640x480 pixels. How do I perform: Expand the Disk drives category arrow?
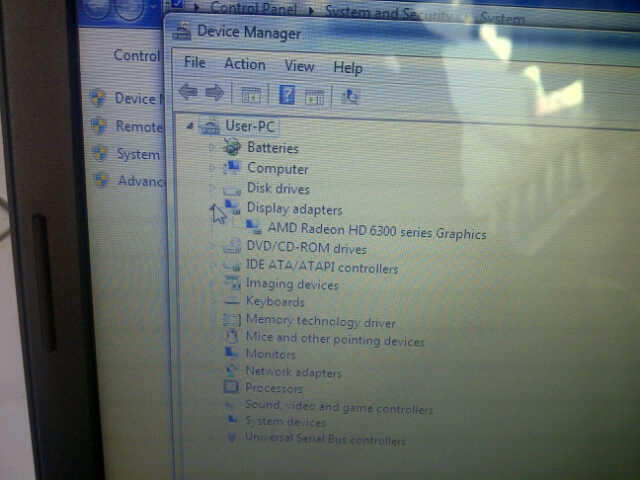tap(211, 188)
